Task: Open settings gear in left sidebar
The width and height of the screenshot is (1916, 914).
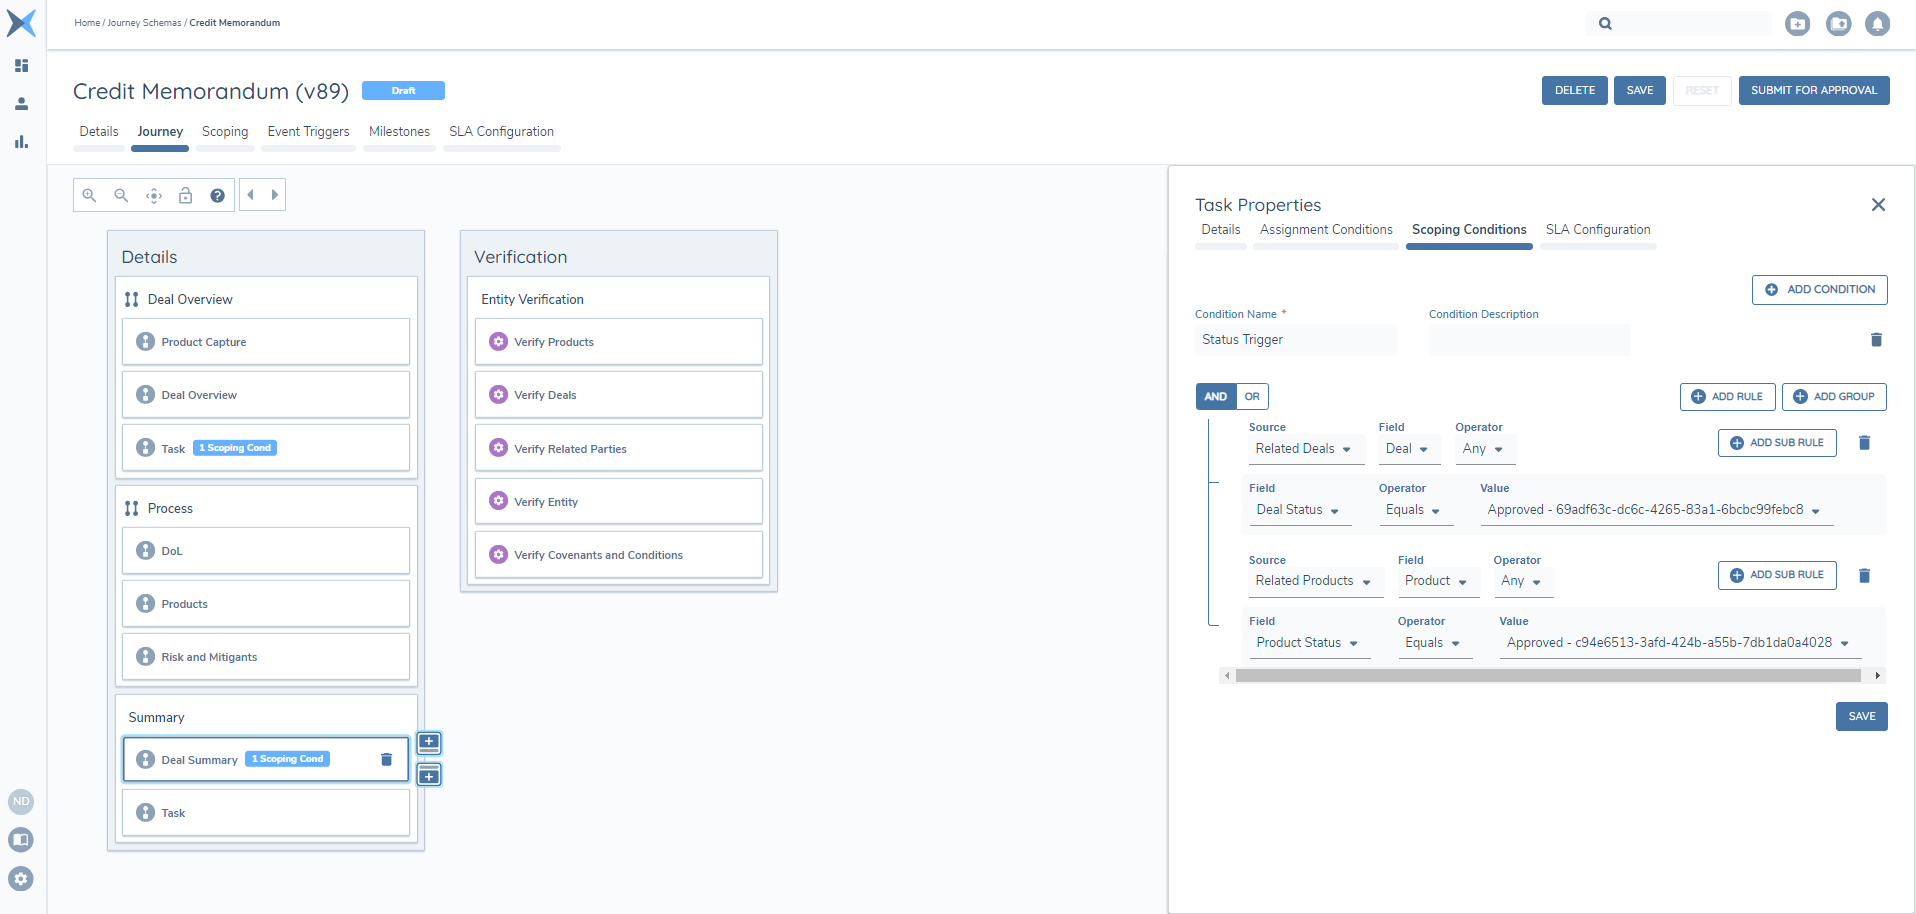Action: click(x=21, y=879)
